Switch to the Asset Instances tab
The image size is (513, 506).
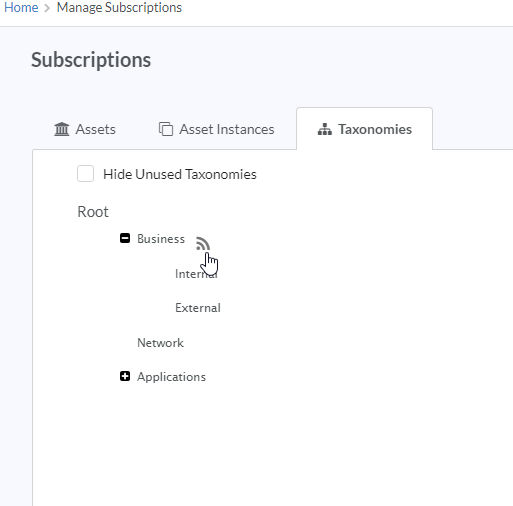click(217, 129)
